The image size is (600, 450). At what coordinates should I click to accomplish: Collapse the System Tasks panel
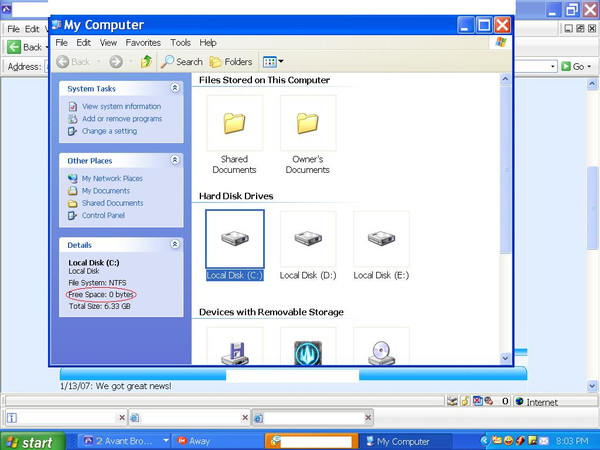point(175,88)
